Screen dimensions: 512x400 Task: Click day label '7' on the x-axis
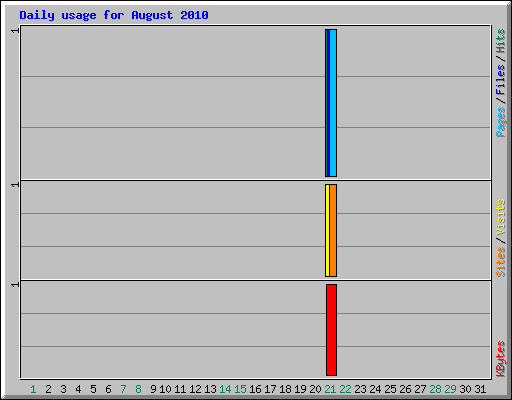coord(123,389)
